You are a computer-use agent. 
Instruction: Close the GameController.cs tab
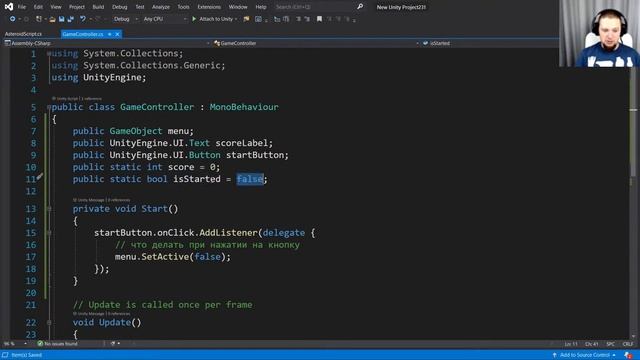point(118,34)
